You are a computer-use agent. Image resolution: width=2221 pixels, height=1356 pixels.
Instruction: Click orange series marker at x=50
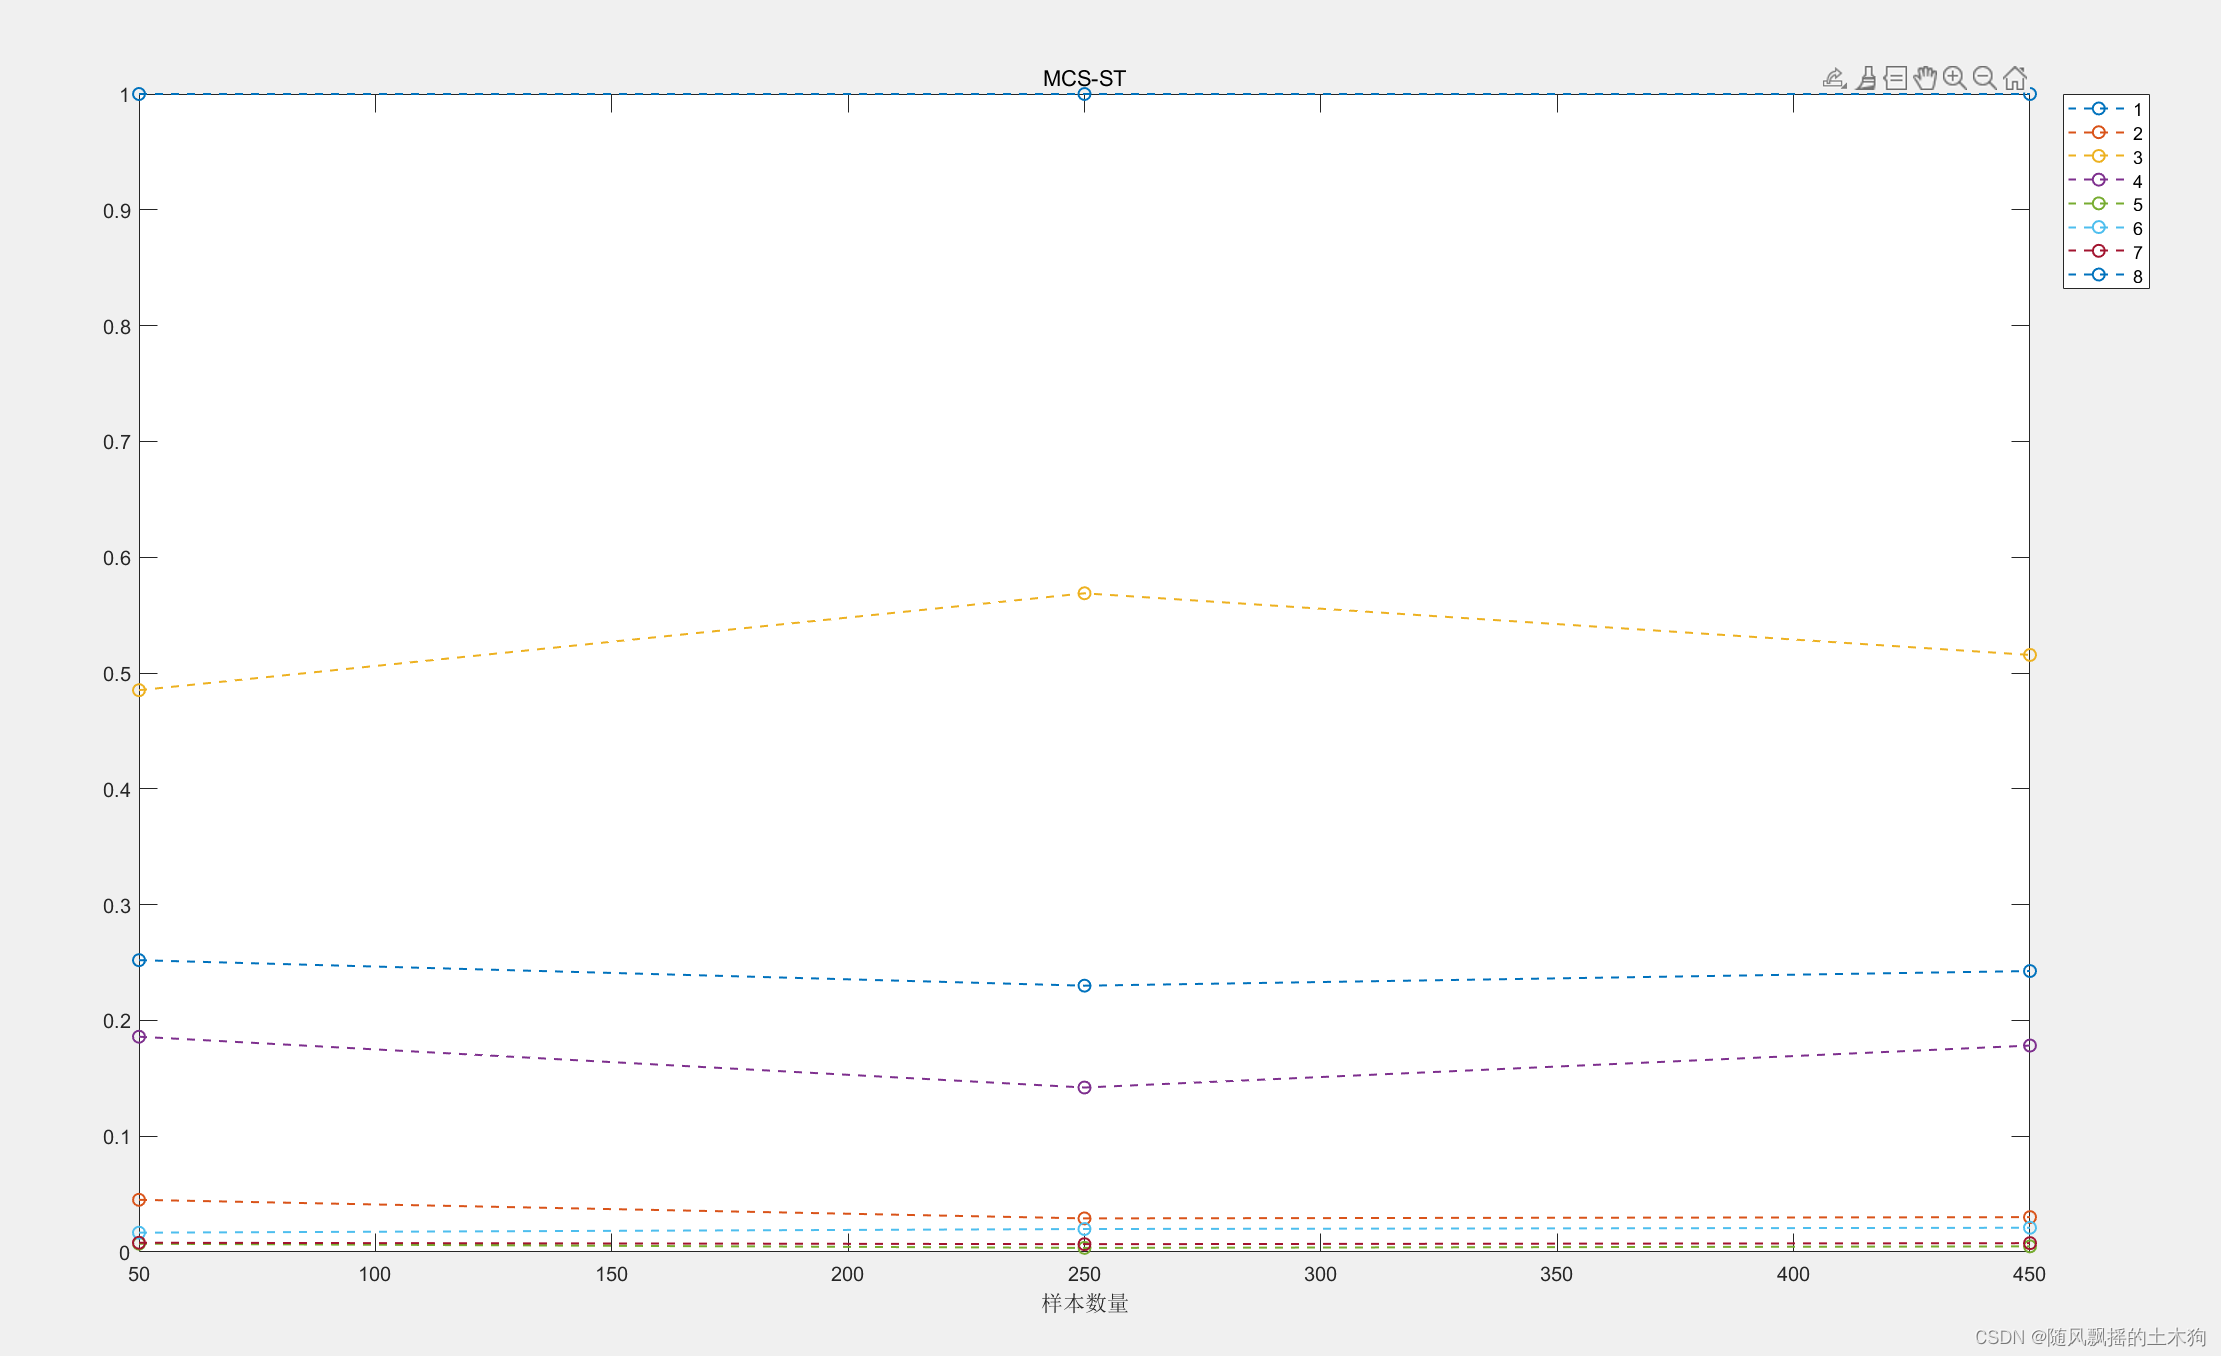click(139, 1199)
